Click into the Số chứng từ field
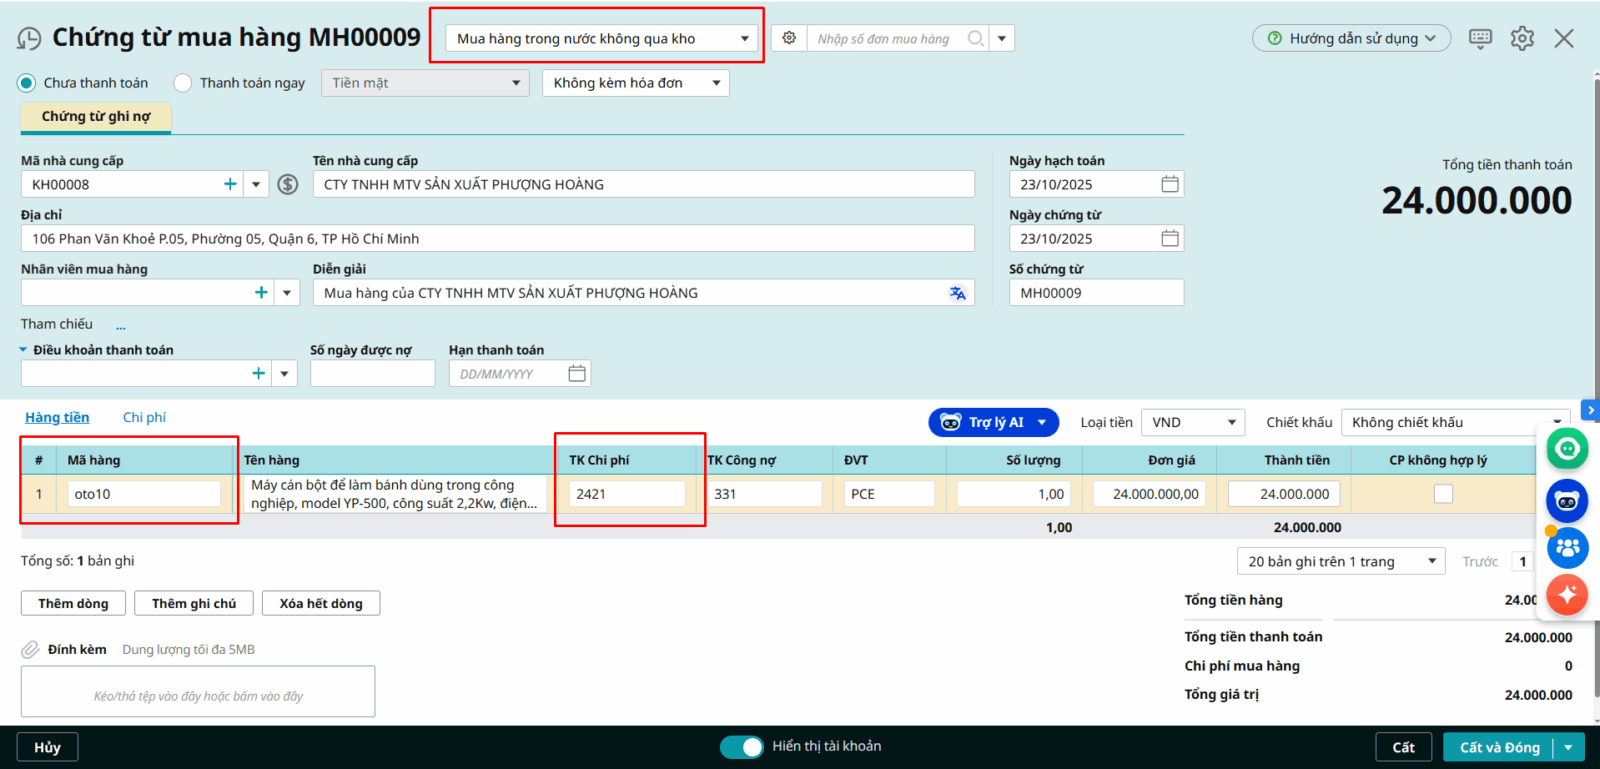 point(1096,293)
